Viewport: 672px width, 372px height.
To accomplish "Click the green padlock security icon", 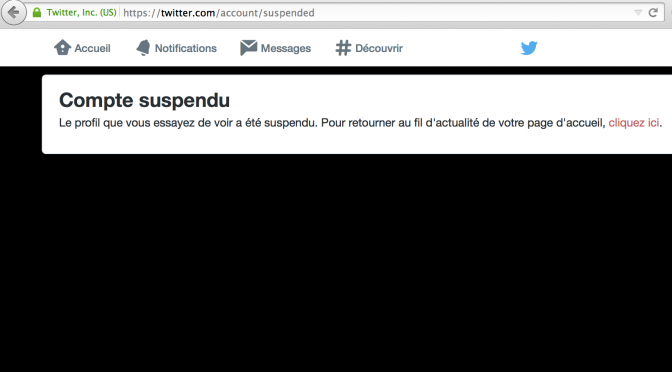I will [x=37, y=12].
